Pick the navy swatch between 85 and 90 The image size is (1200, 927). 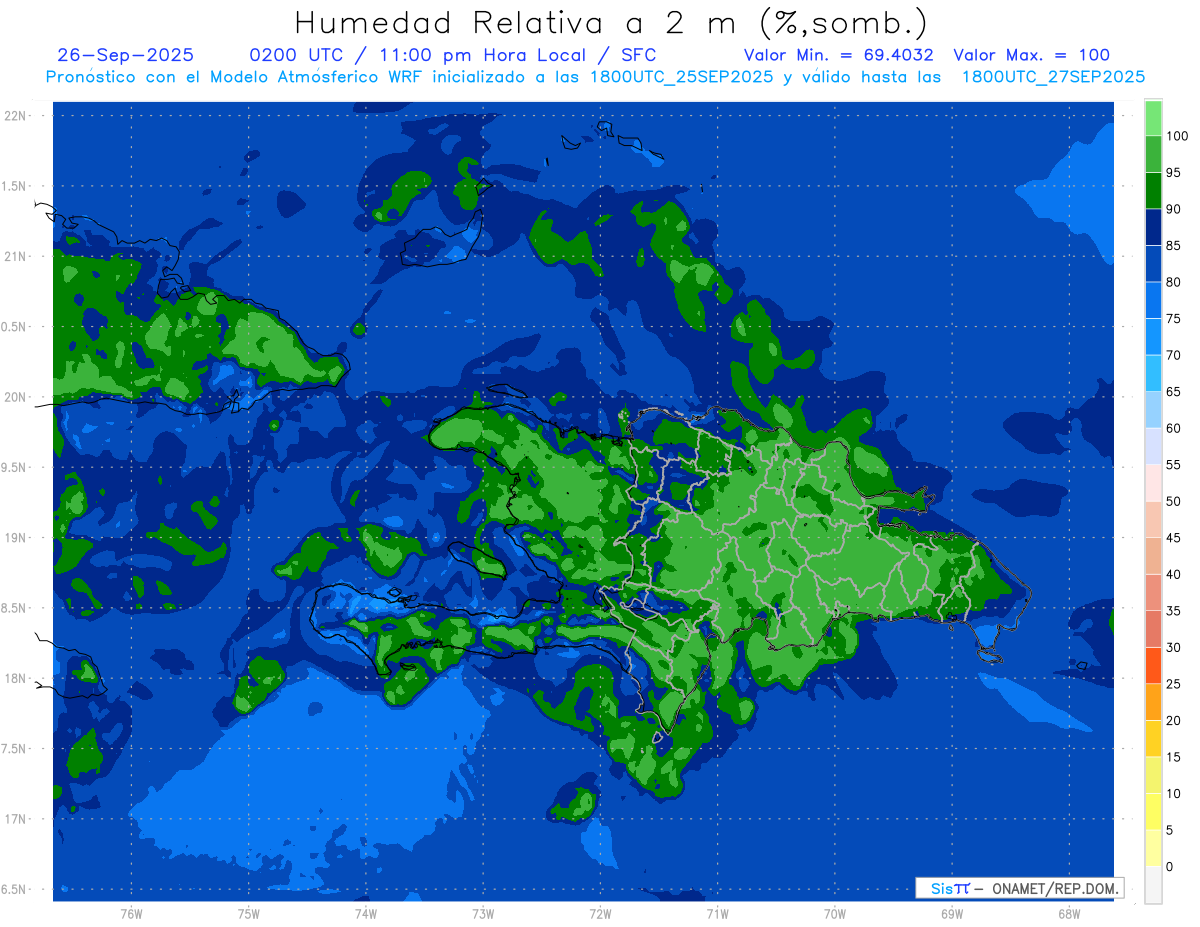1153,228
